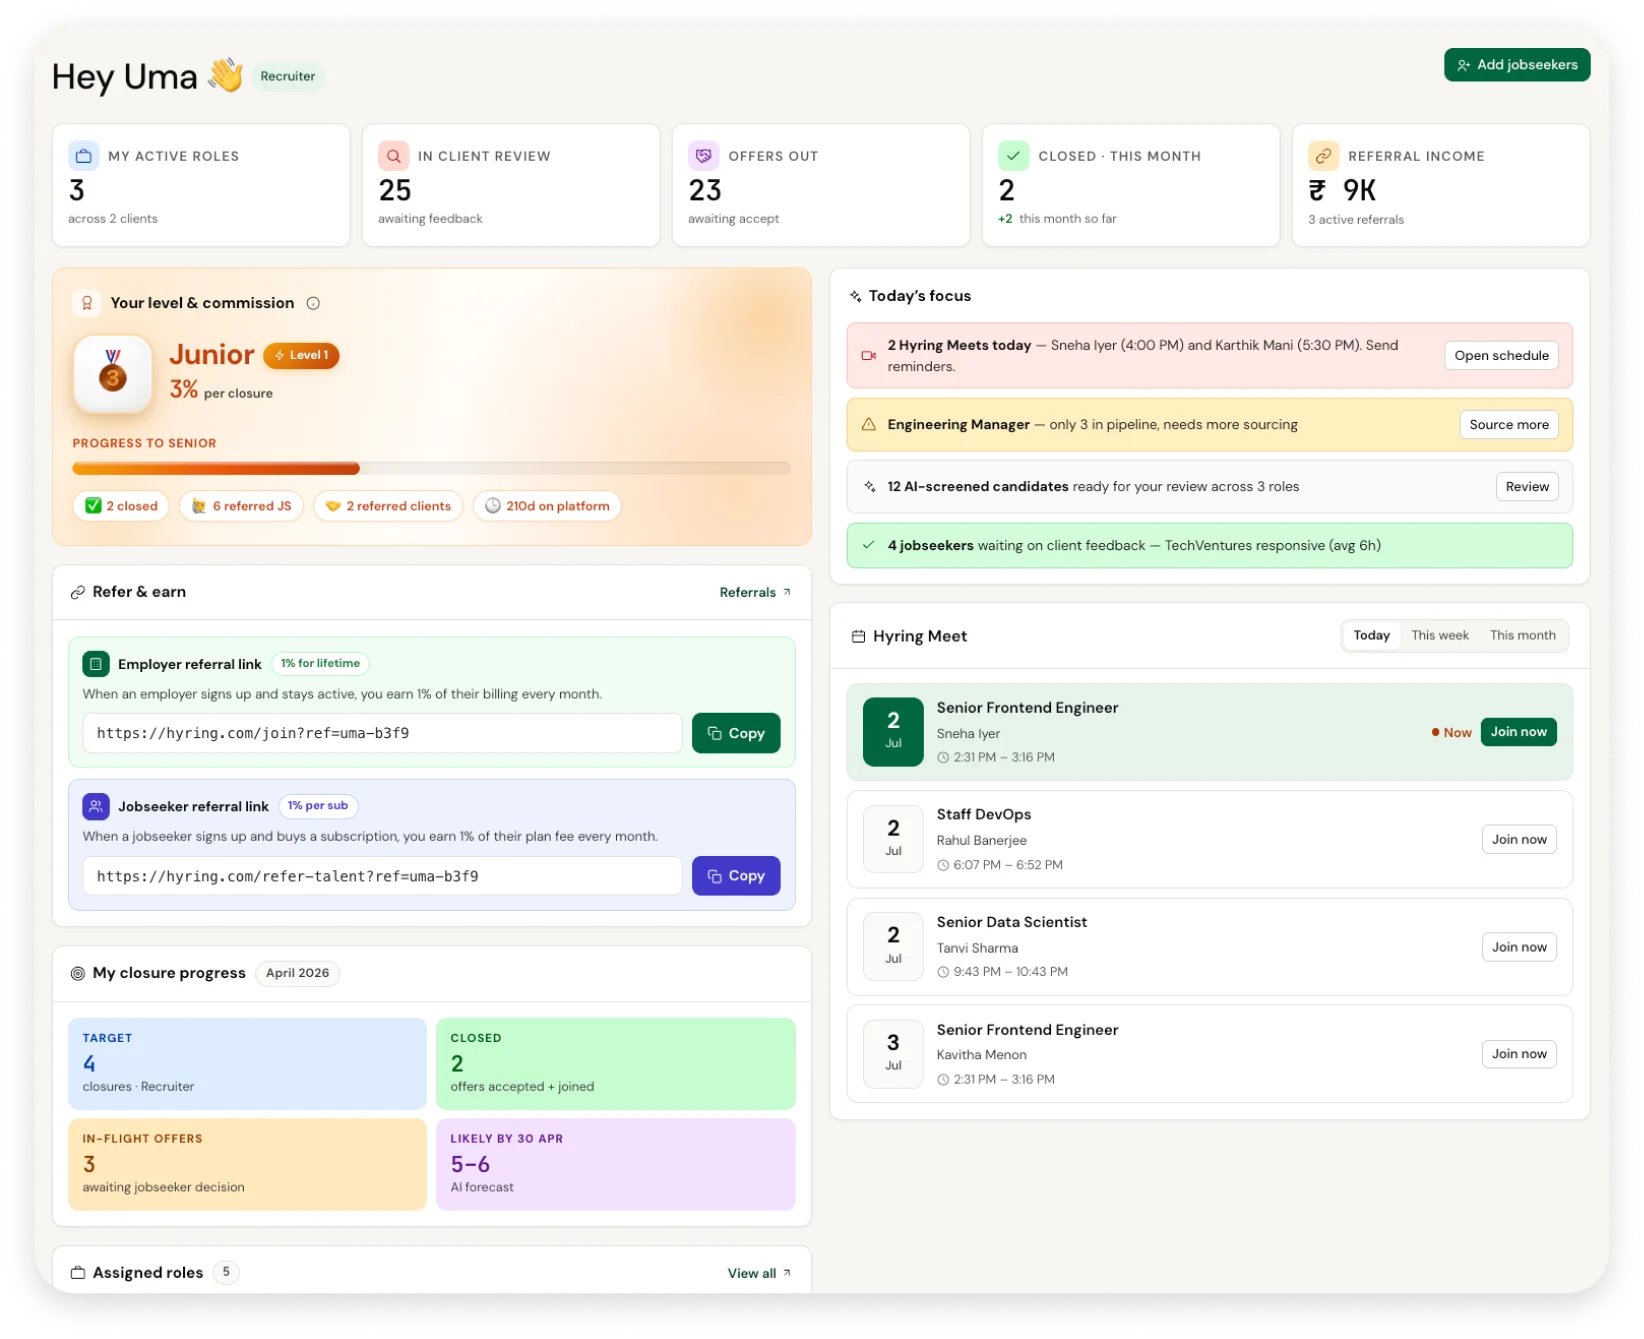Click "Rahul Banerjee" name
The height and width of the screenshot is (1339, 1644).
point(981,841)
